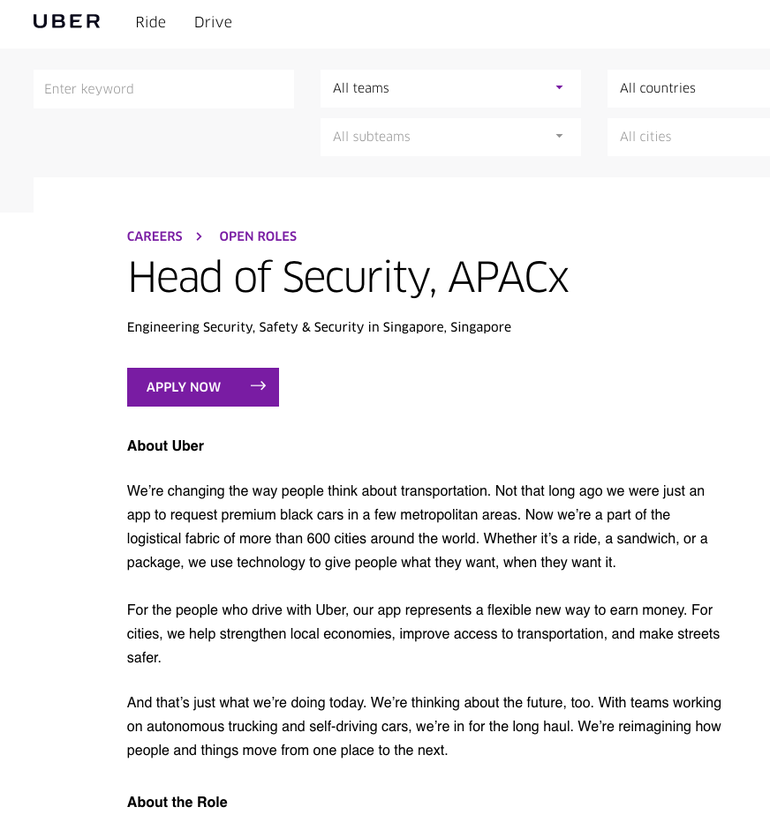Click the APPLY NOW button
The height and width of the screenshot is (837, 770).
point(203,387)
